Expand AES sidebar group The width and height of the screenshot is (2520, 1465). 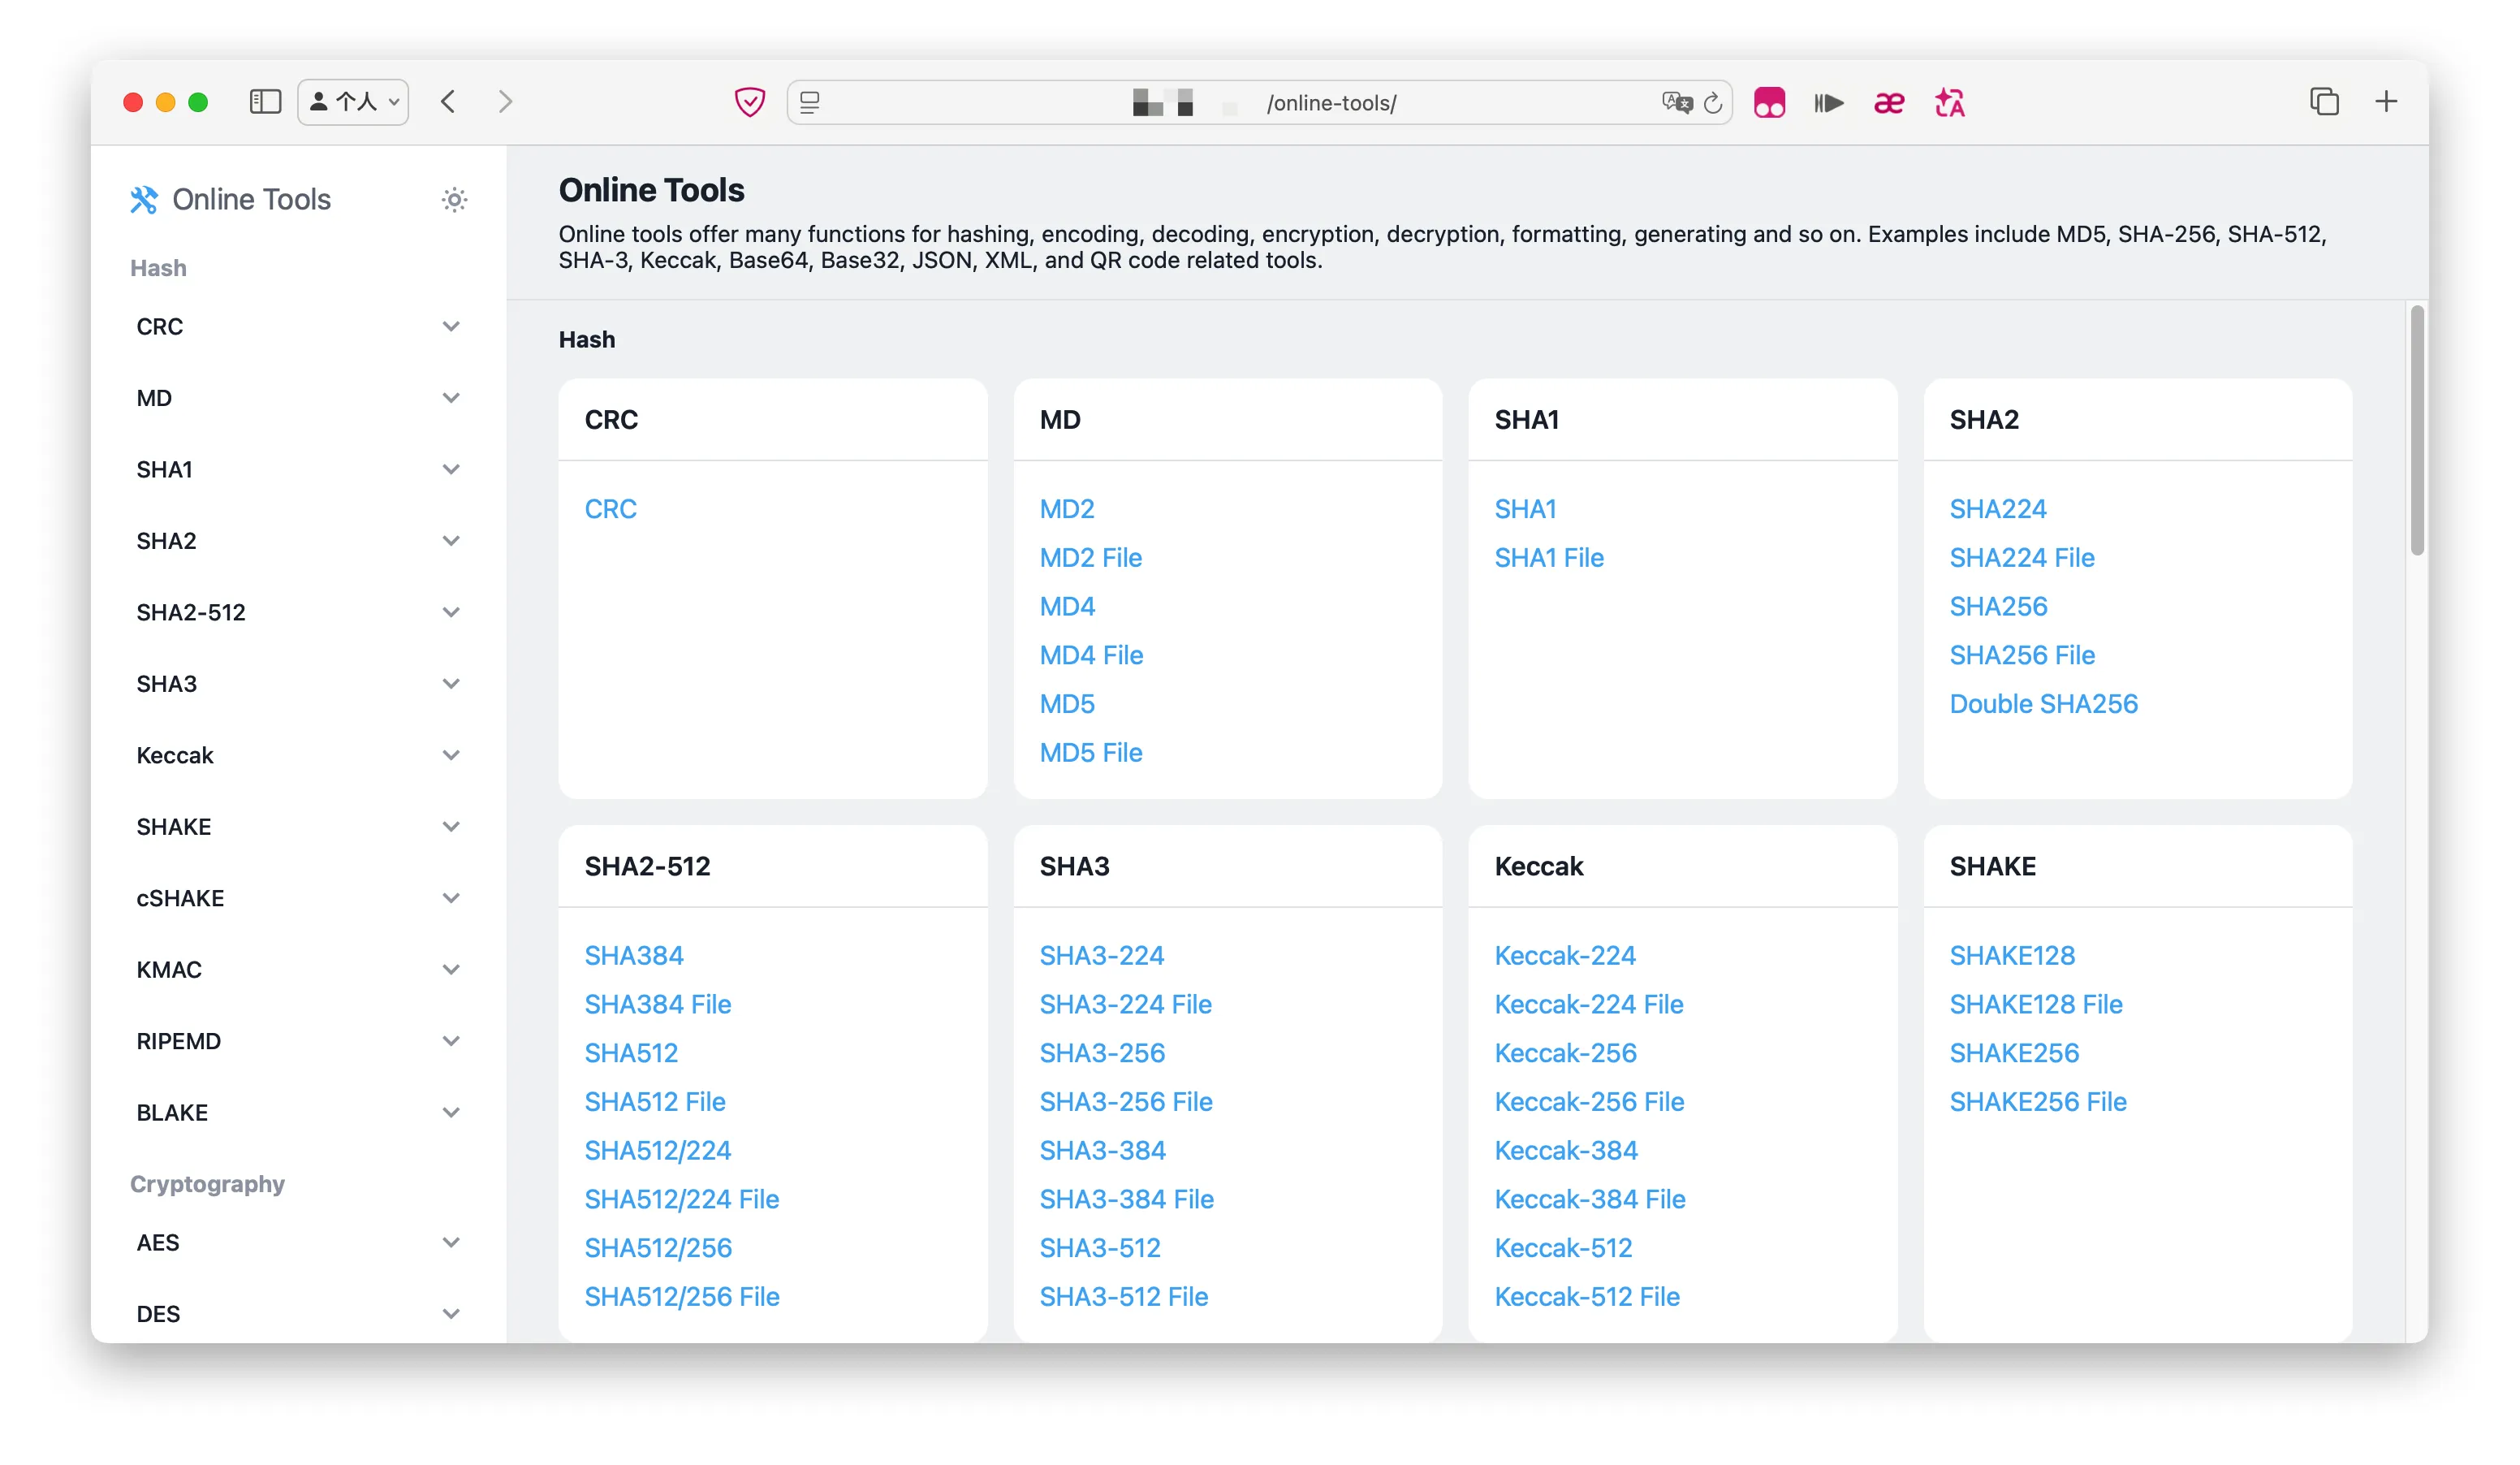click(x=297, y=1243)
